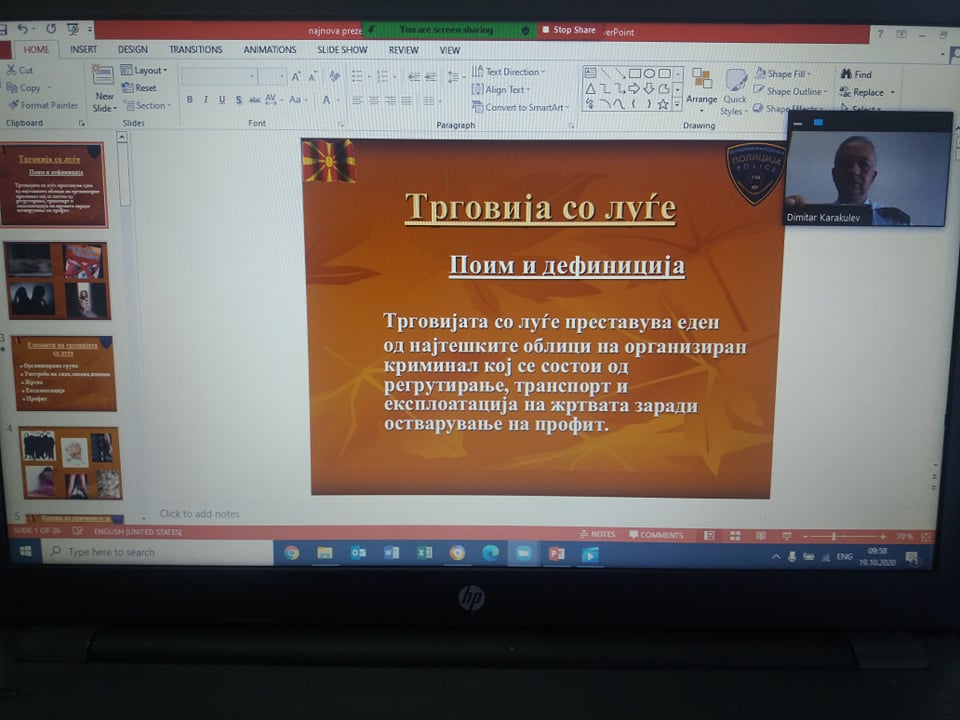Open PowerPoint from the taskbar
Viewport: 960px width, 720px height.
pyautogui.click(x=557, y=554)
